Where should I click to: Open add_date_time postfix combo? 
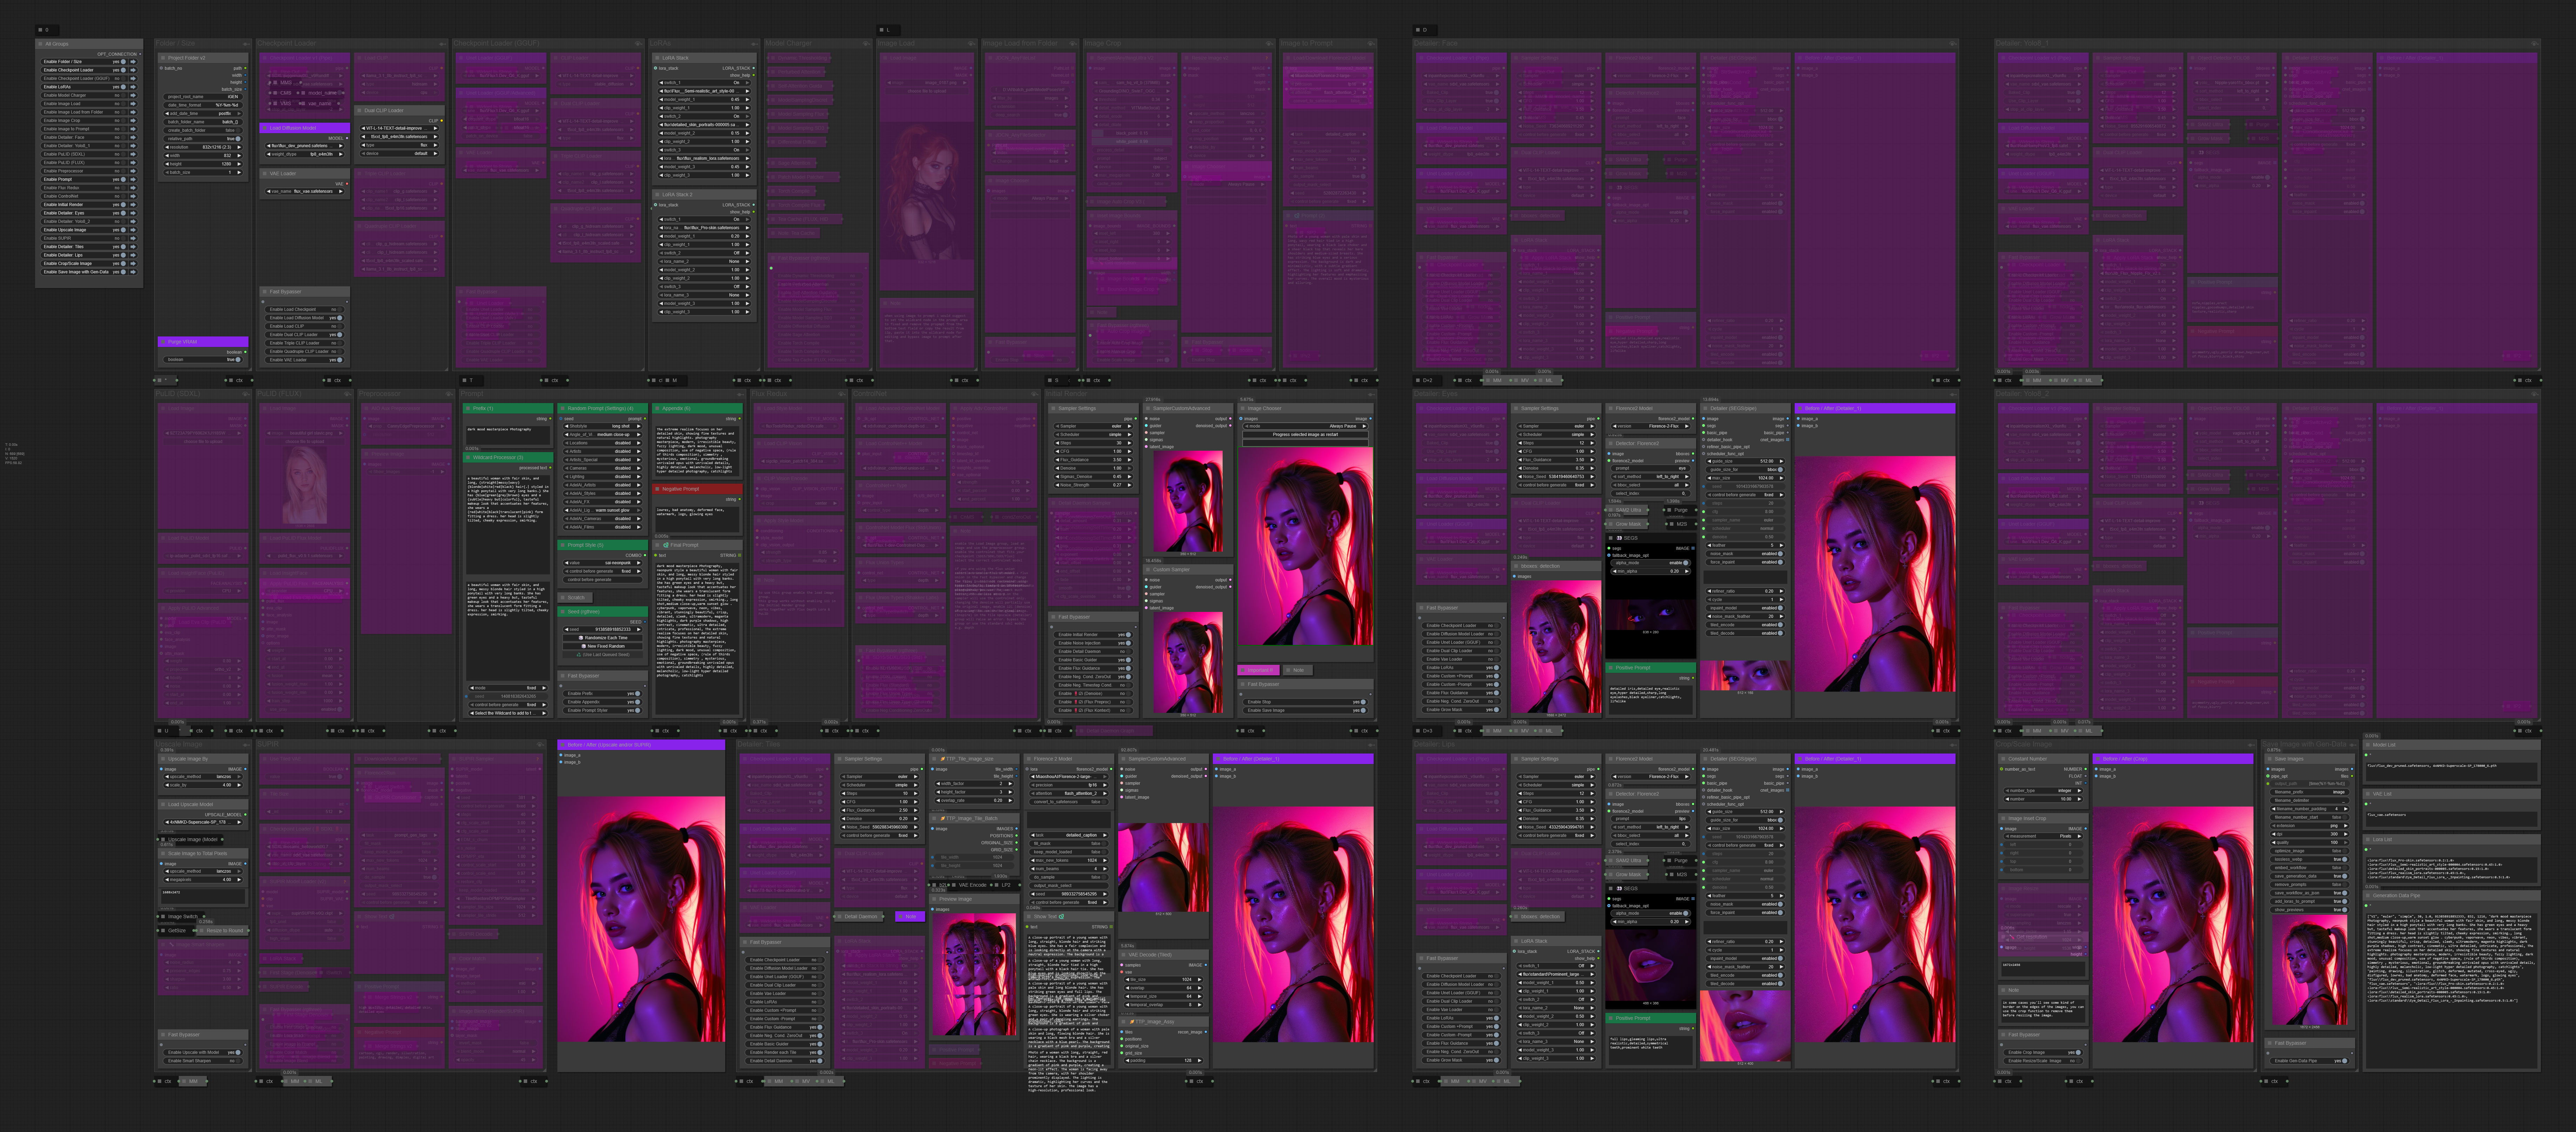click(x=203, y=114)
